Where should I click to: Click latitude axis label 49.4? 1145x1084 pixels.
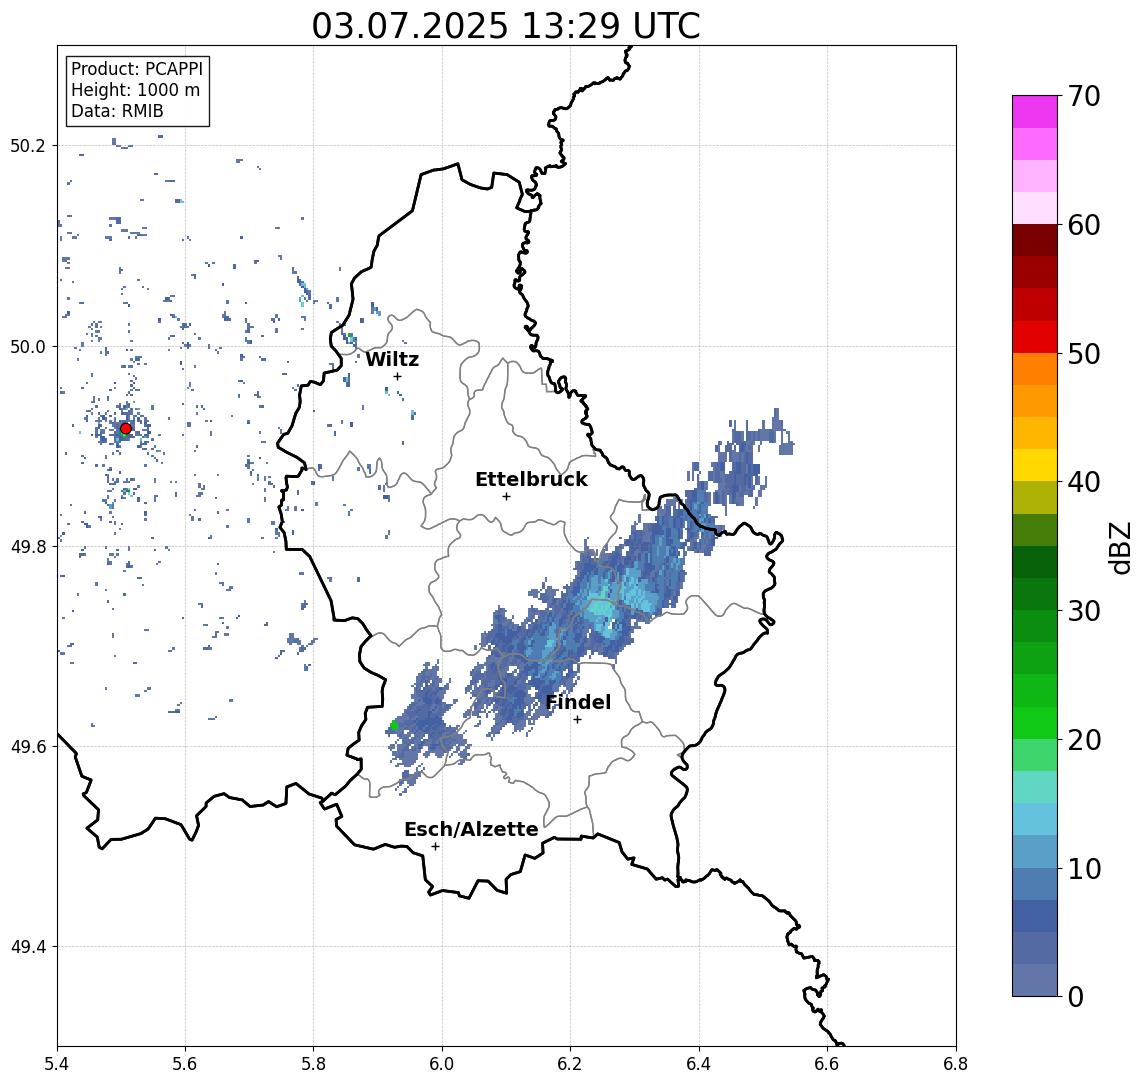pyautogui.click(x=28, y=947)
